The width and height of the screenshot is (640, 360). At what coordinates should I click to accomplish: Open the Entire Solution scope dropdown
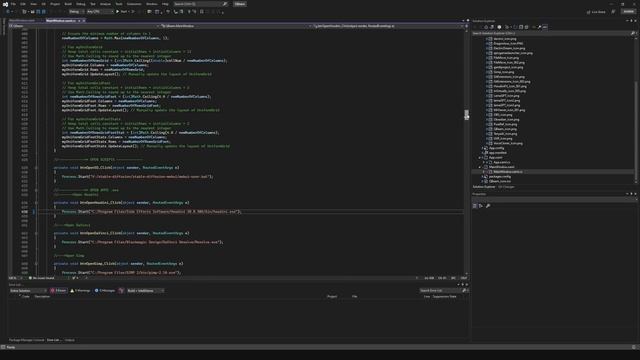coord(28,291)
